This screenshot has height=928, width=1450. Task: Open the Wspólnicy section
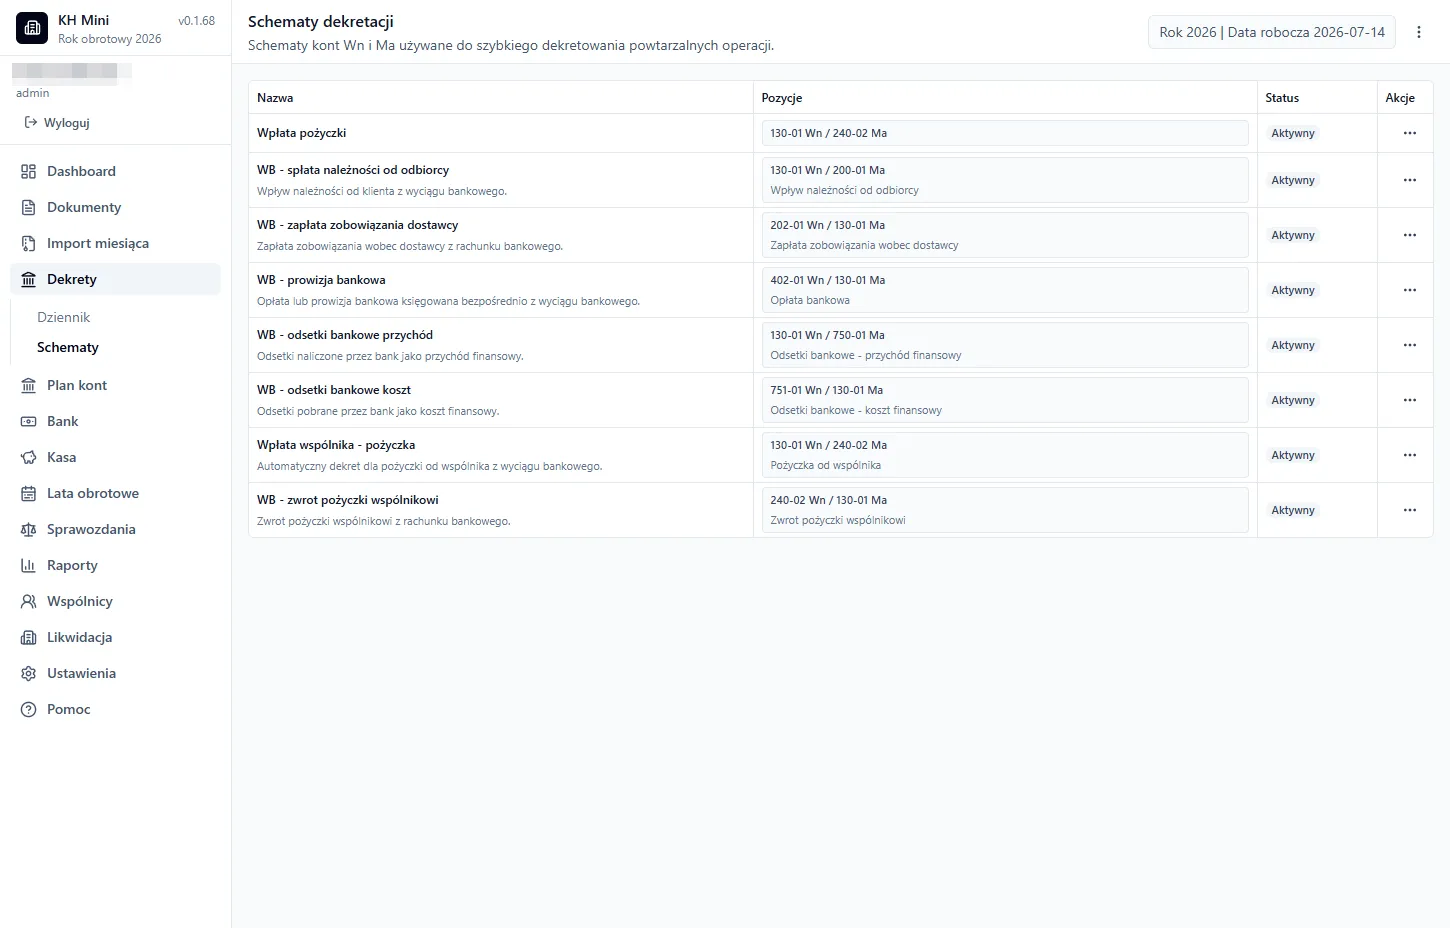[115, 601]
